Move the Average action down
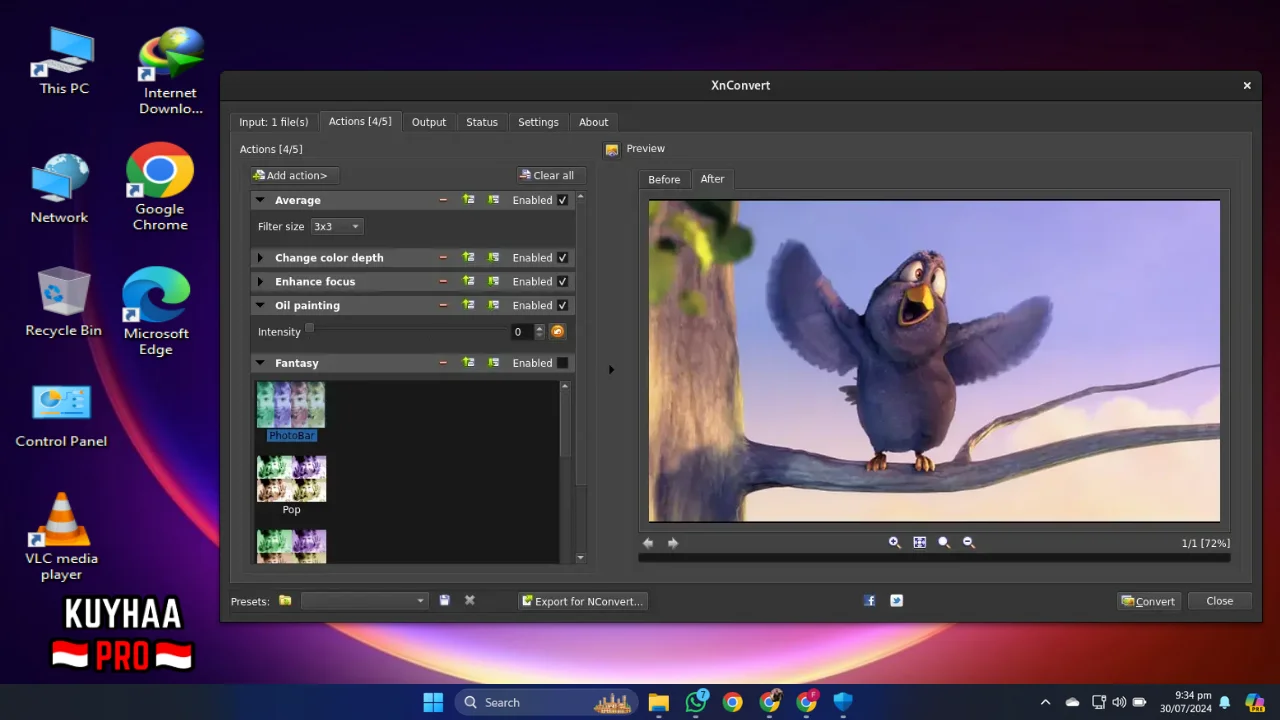The height and width of the screenshot is (720, 1280). [x=493, y=200]
